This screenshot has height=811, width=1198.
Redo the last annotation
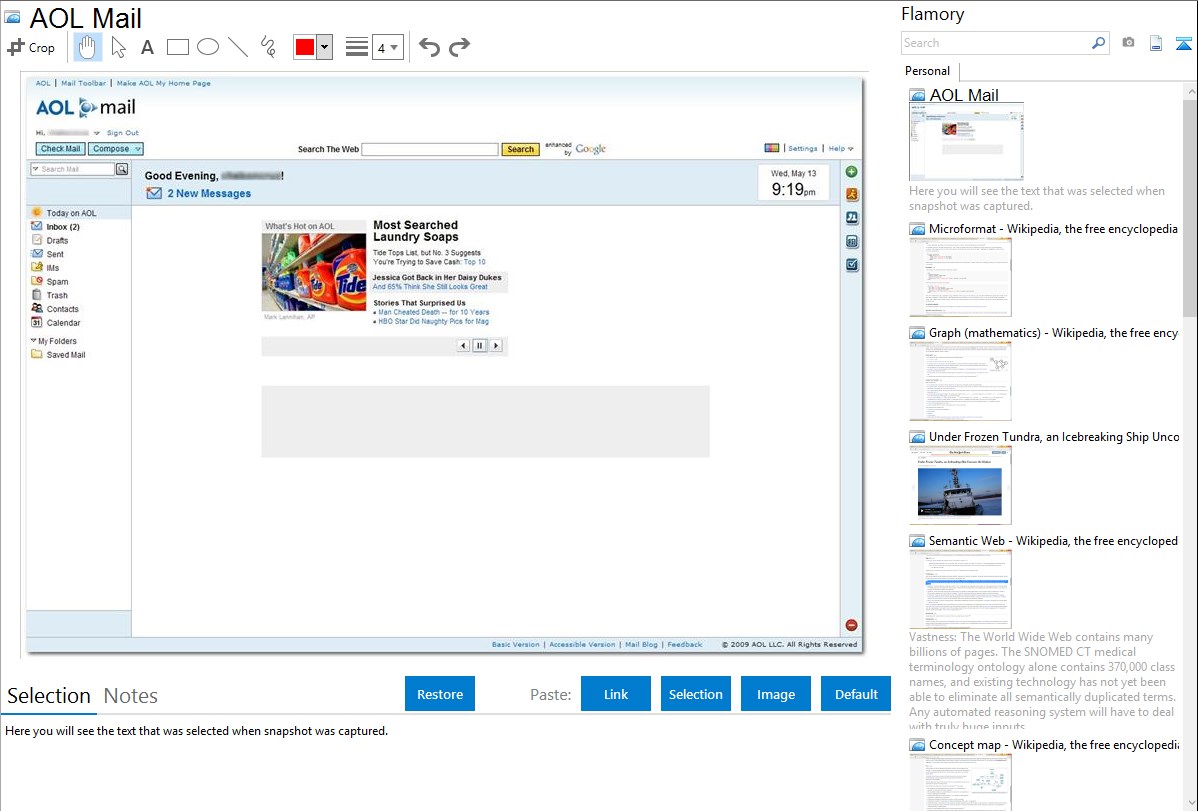coord(459,47)
